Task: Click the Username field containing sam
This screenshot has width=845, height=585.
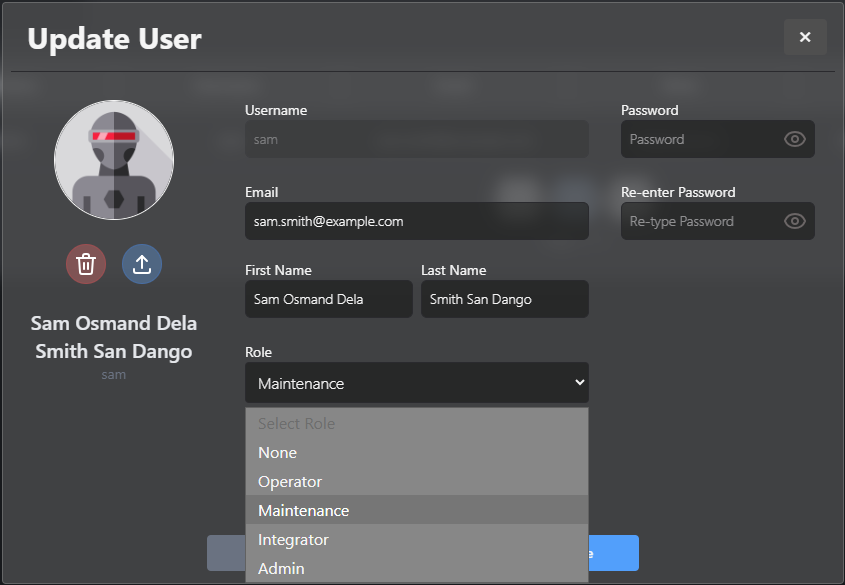Action: [x=416, y=139]
